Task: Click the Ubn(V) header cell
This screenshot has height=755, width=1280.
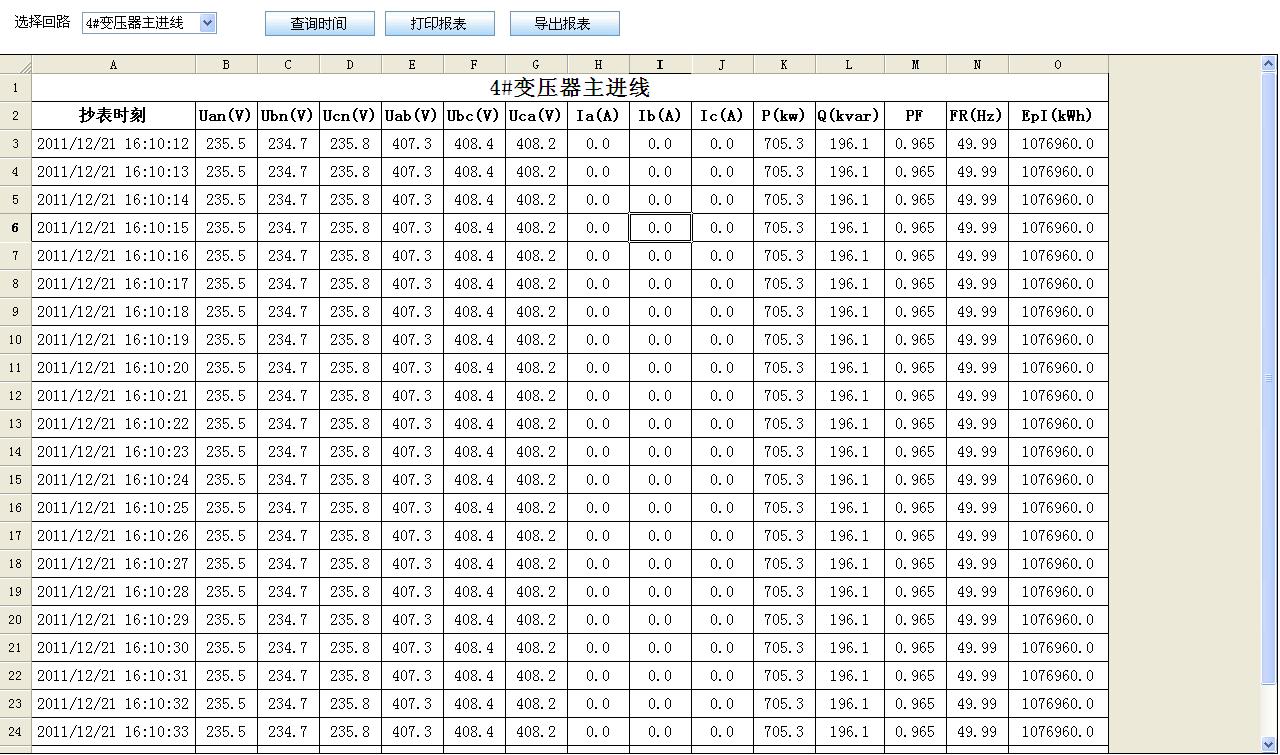Action: point(288,116)
